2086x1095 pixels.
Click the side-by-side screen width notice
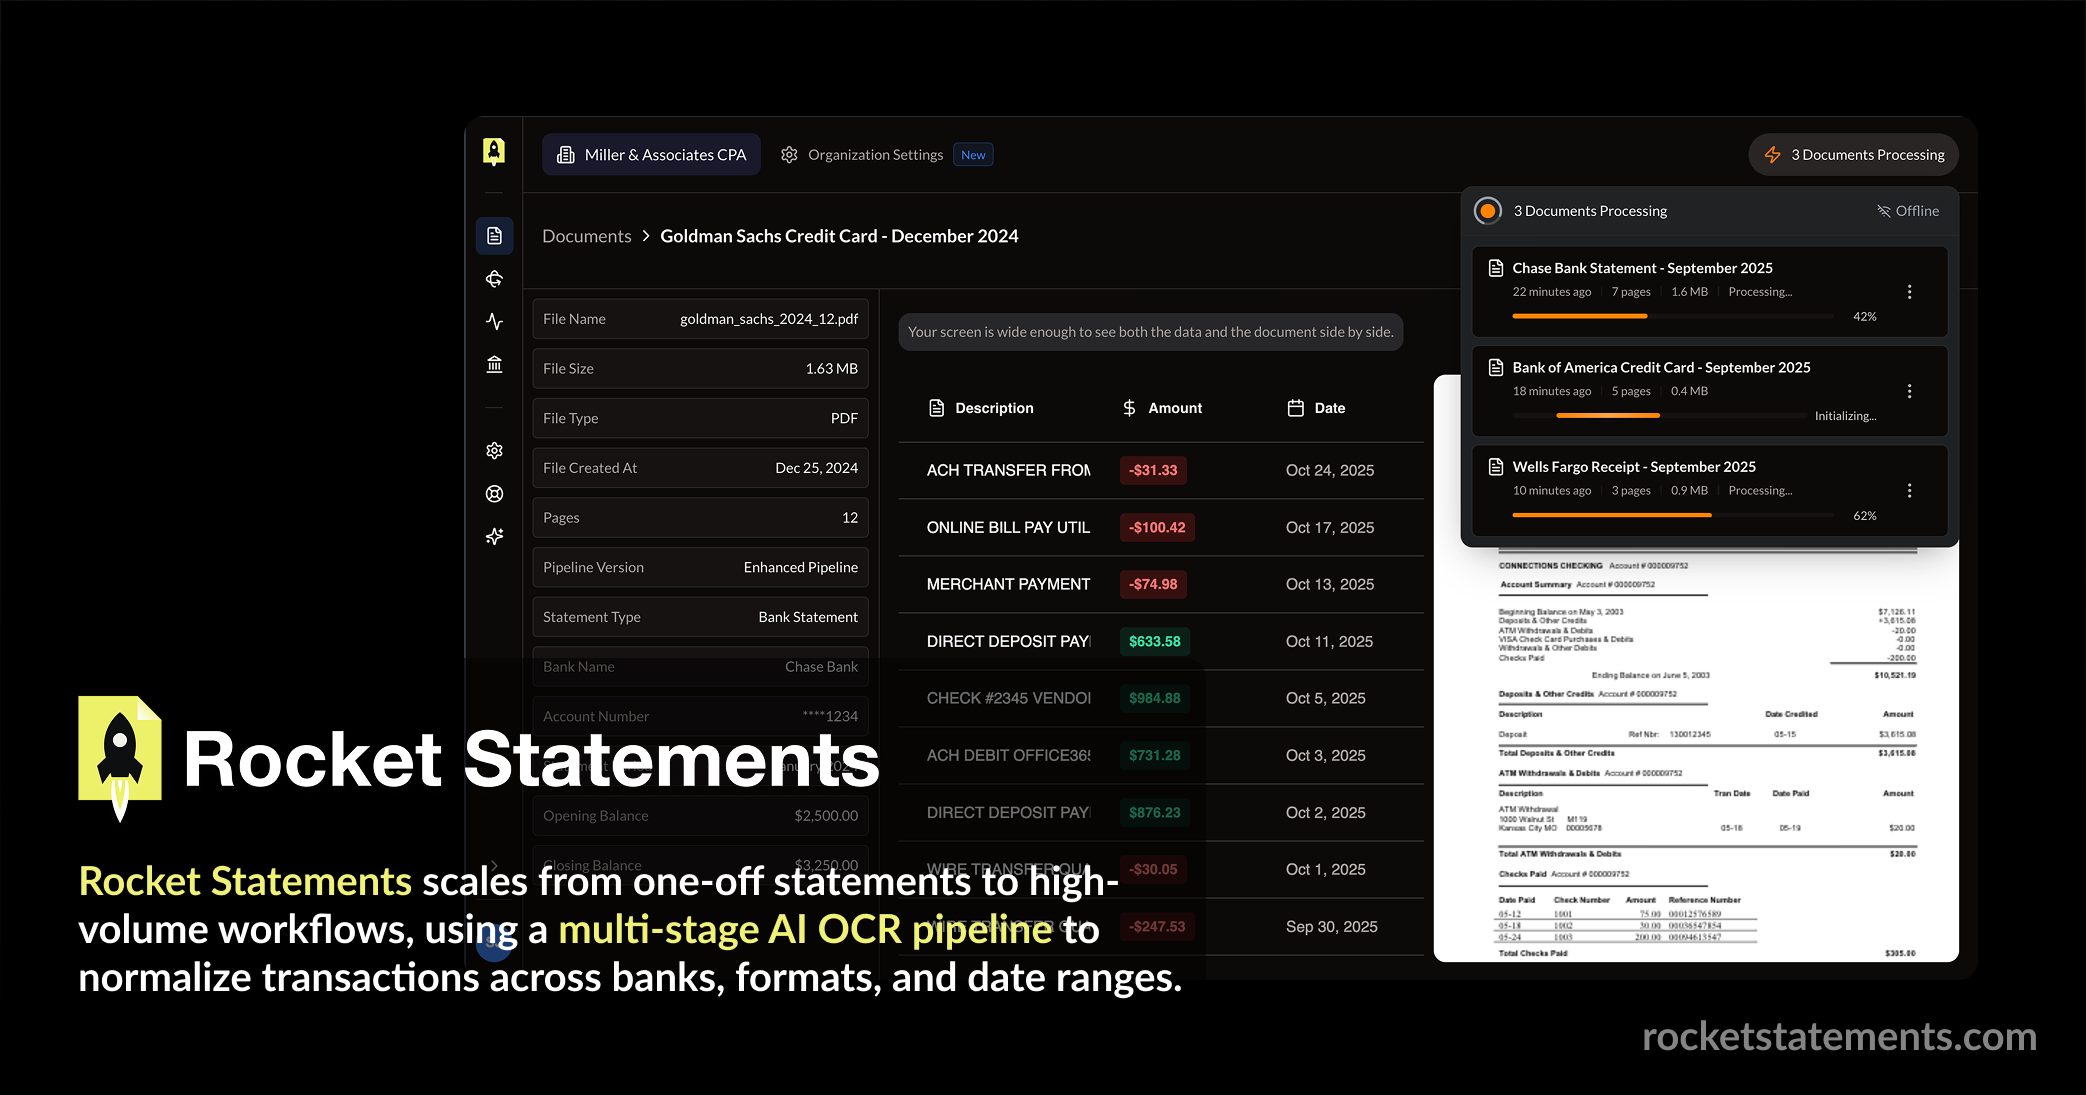click(1151, 332)
